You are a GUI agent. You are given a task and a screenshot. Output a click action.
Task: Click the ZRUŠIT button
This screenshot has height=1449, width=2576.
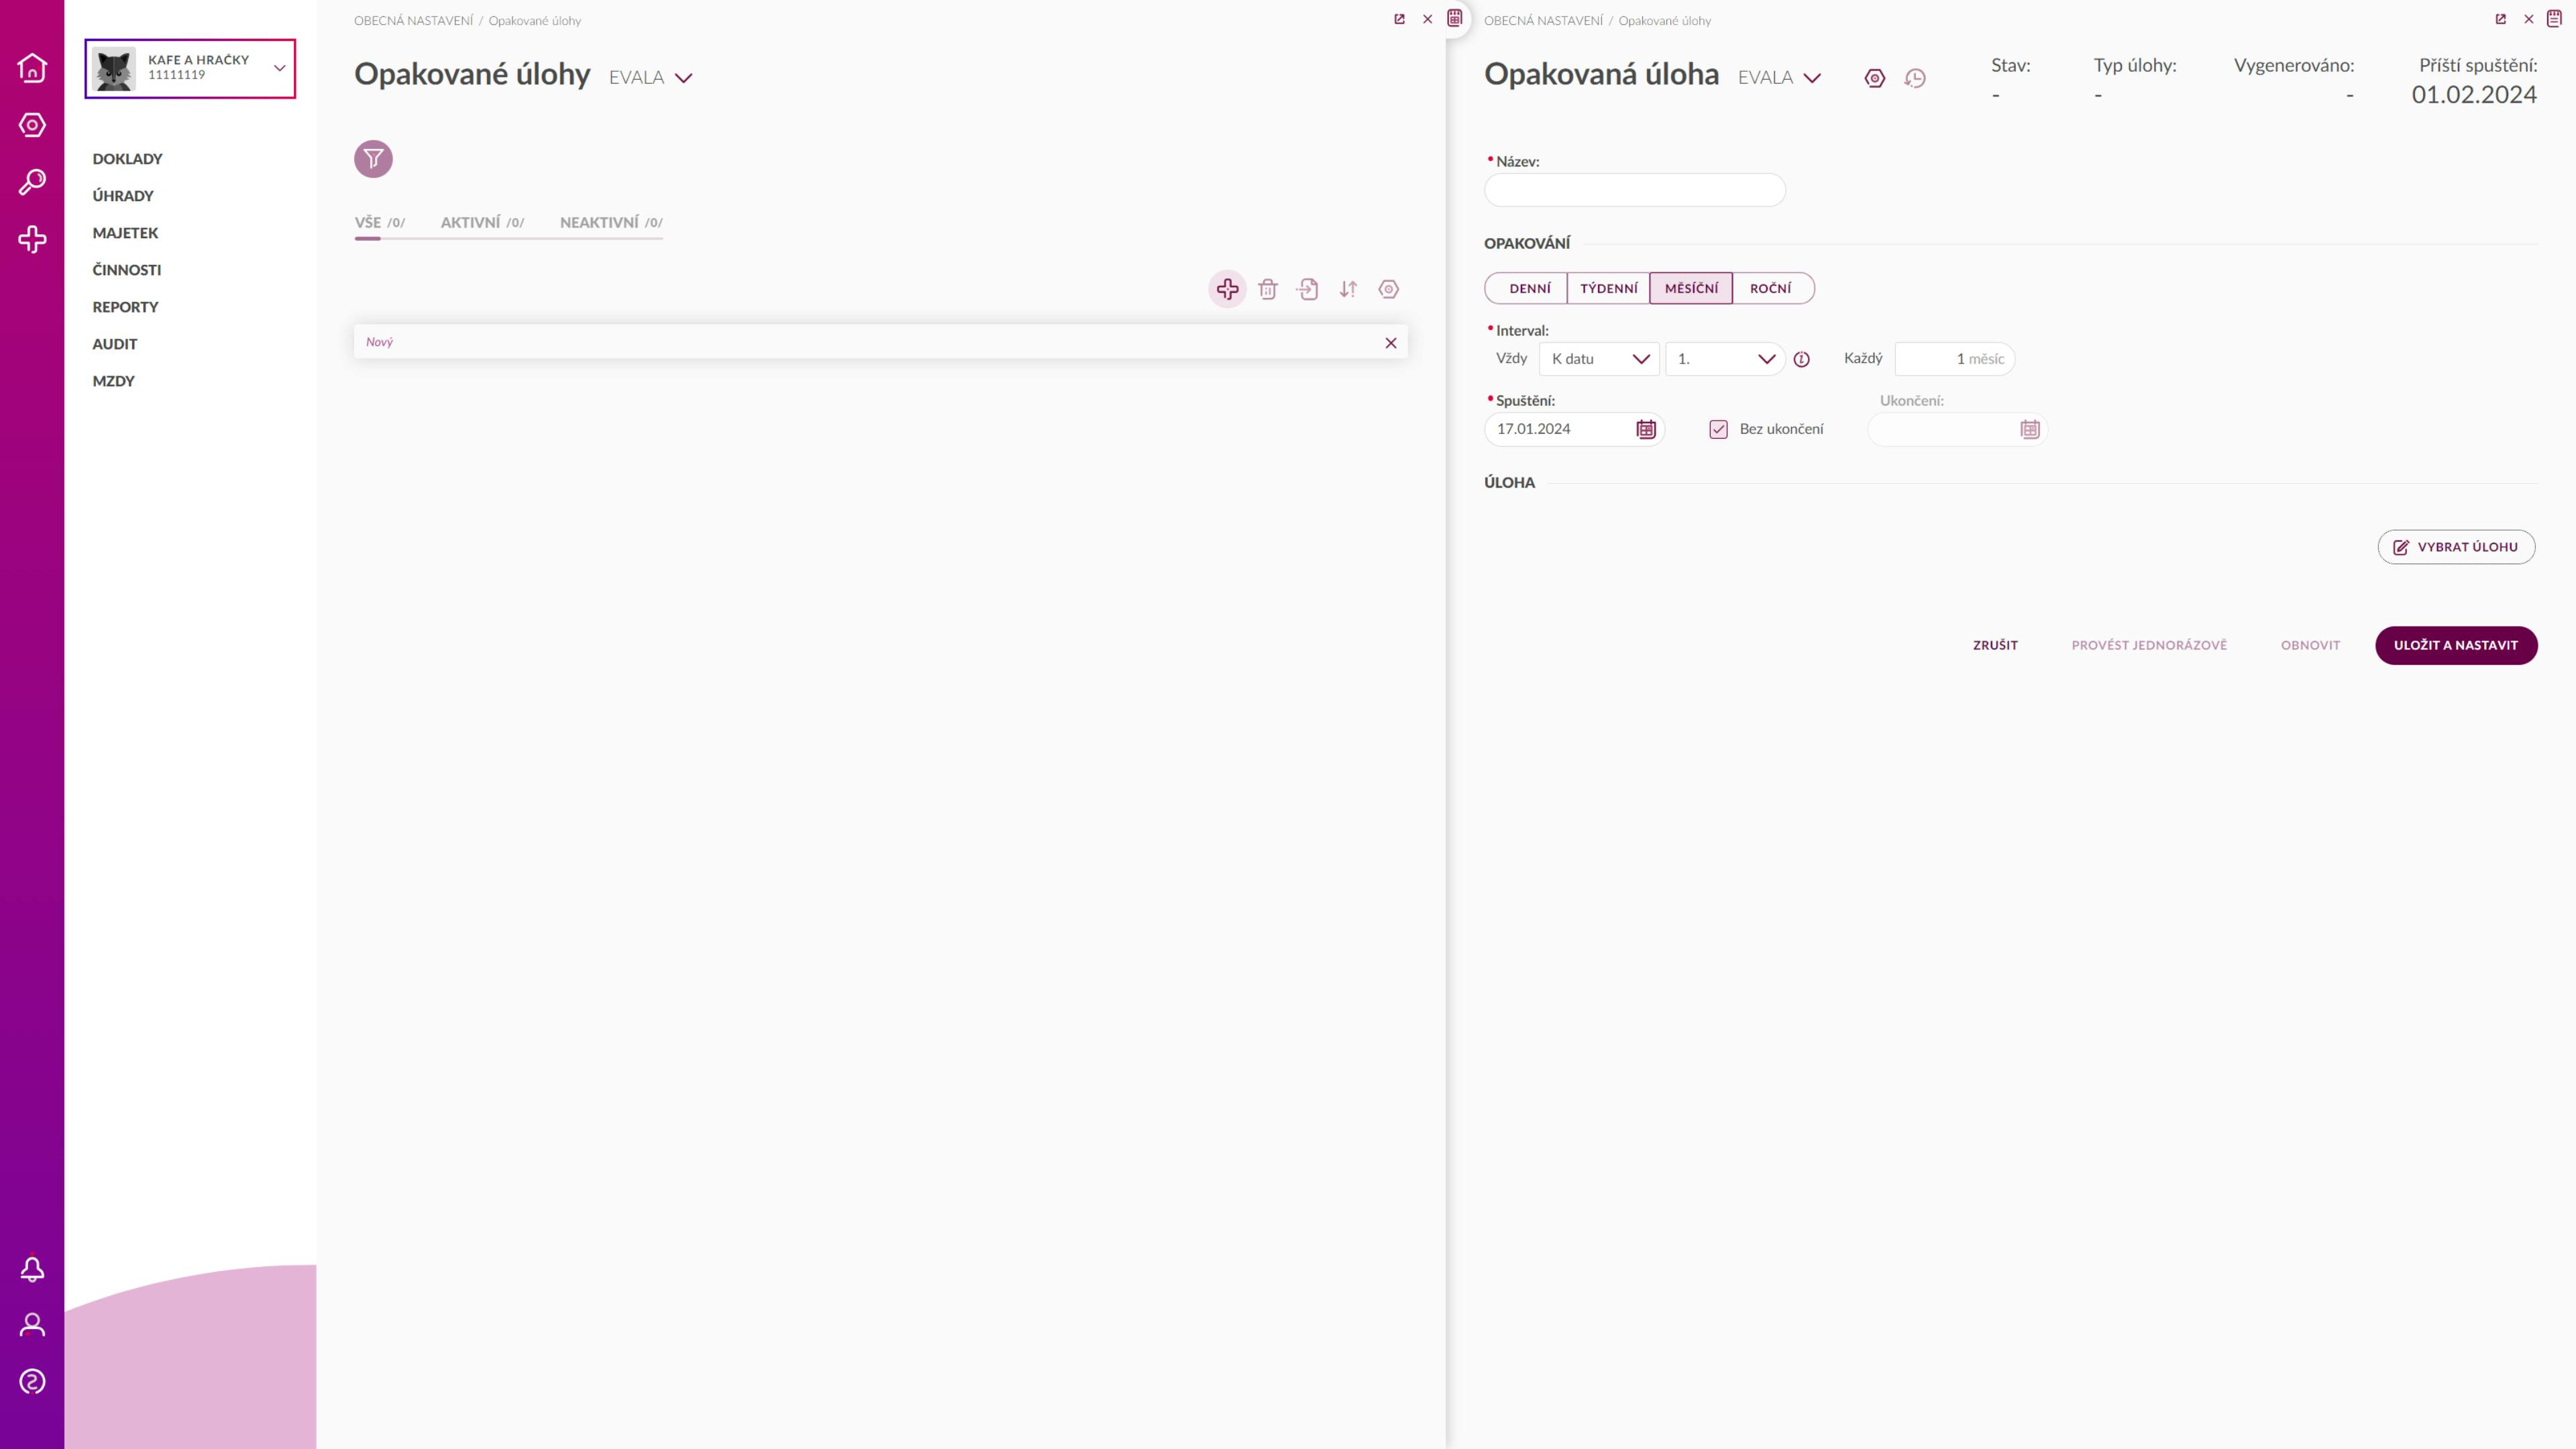point(1995,645)
